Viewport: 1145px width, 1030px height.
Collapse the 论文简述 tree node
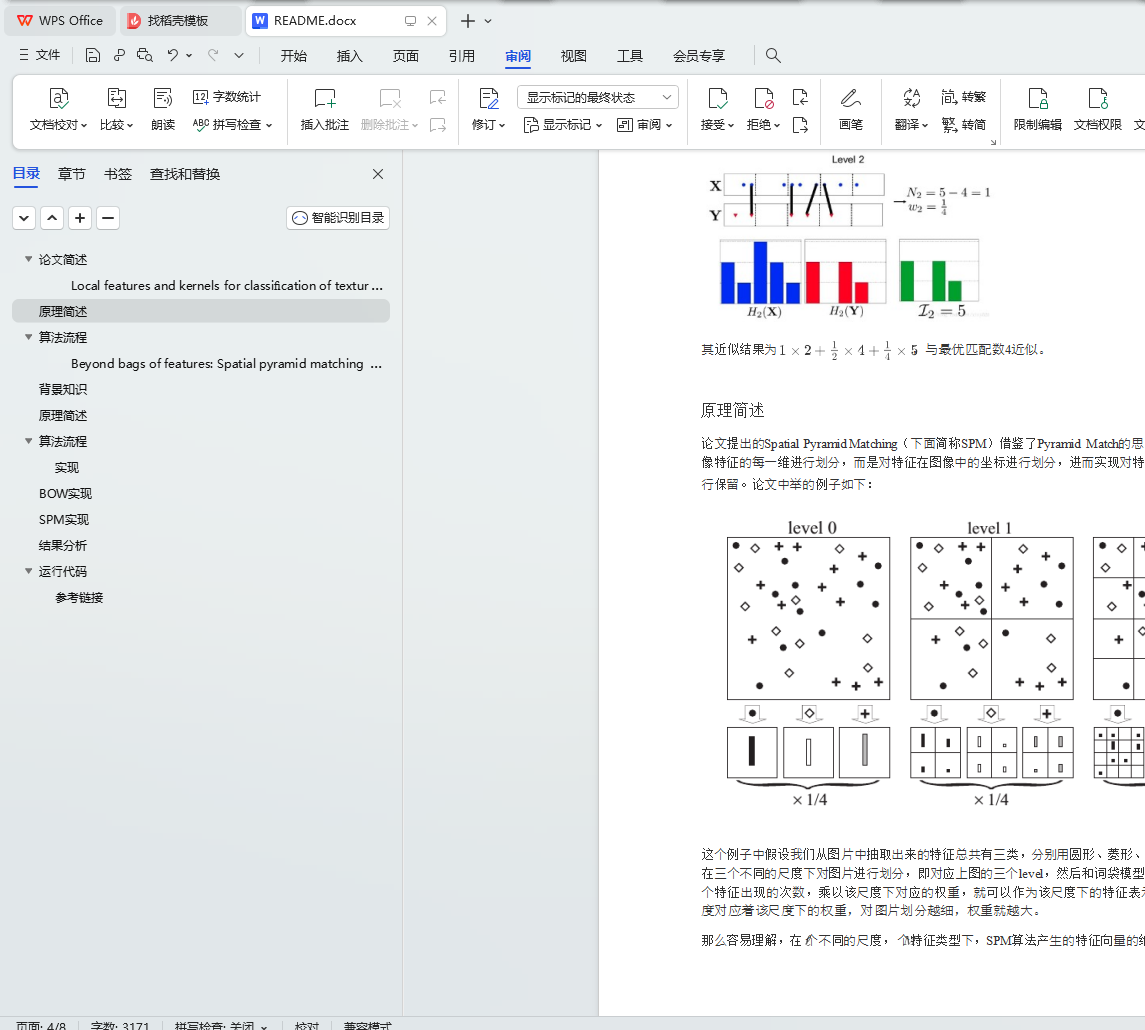point(28,260)
